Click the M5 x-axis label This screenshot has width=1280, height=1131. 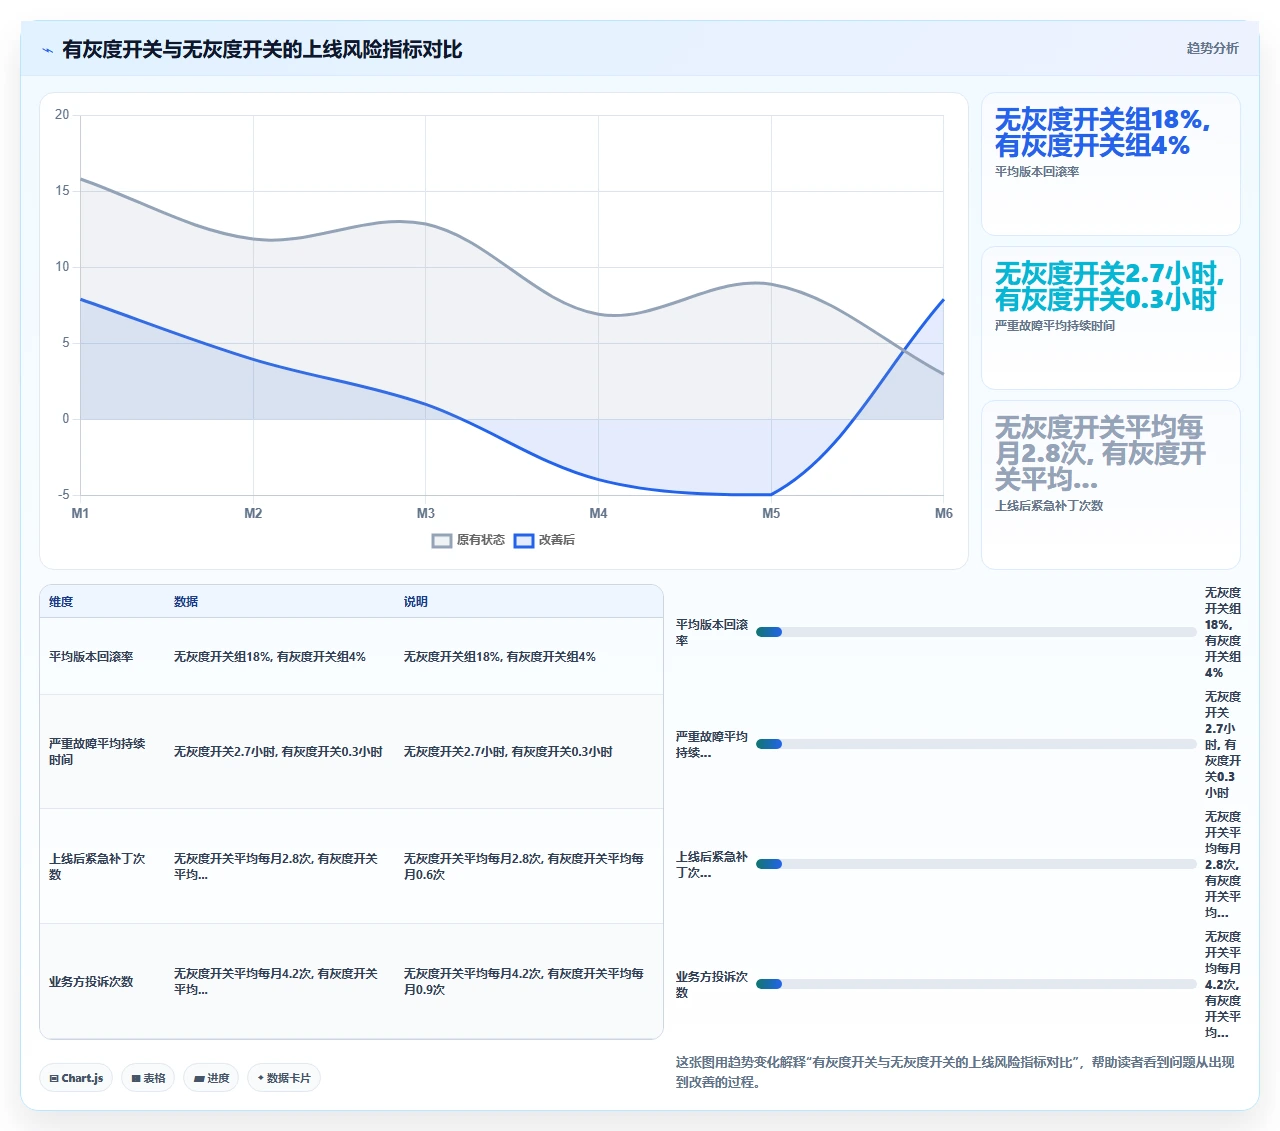click(x=771, y=513)
